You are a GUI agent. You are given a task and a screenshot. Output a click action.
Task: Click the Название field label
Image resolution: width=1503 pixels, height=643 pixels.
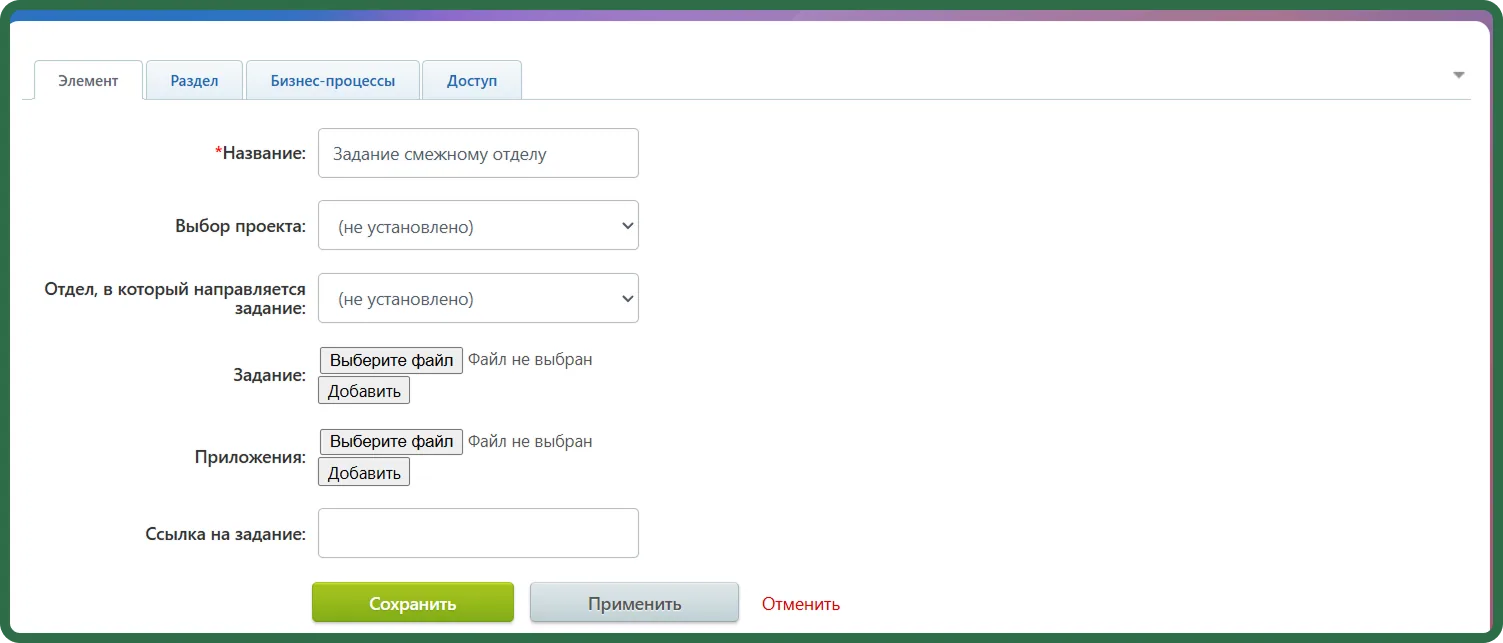pos(260,153)
